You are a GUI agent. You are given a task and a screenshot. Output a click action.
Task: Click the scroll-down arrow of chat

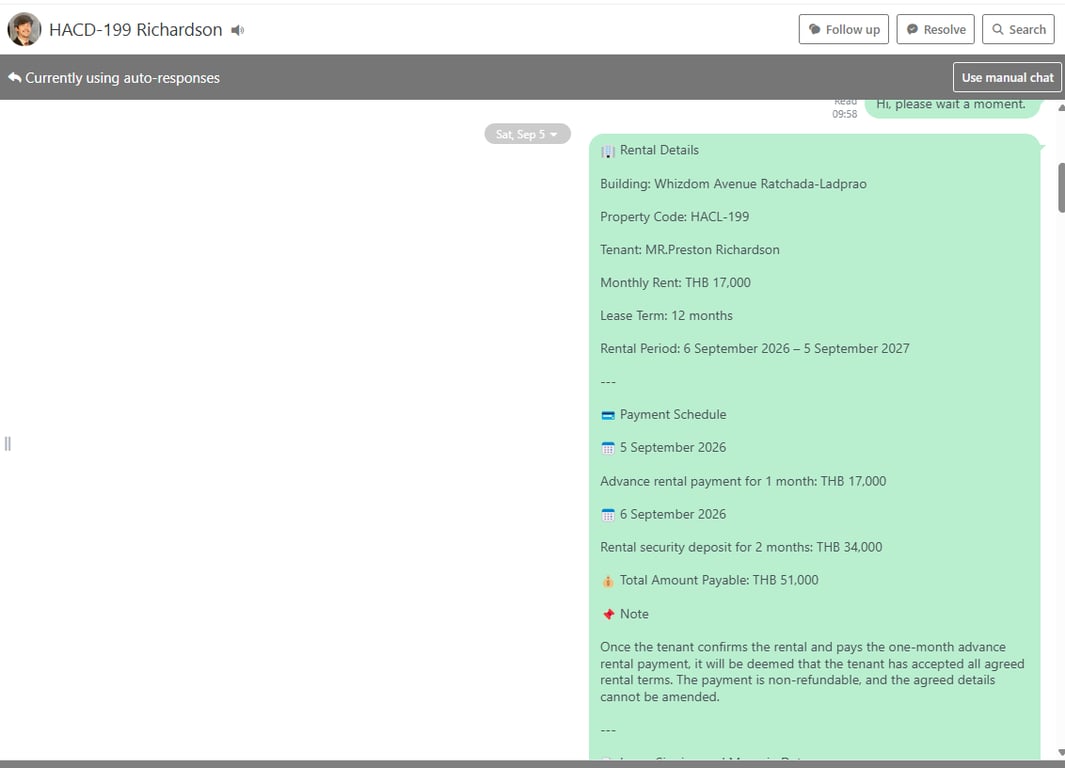1061,752
